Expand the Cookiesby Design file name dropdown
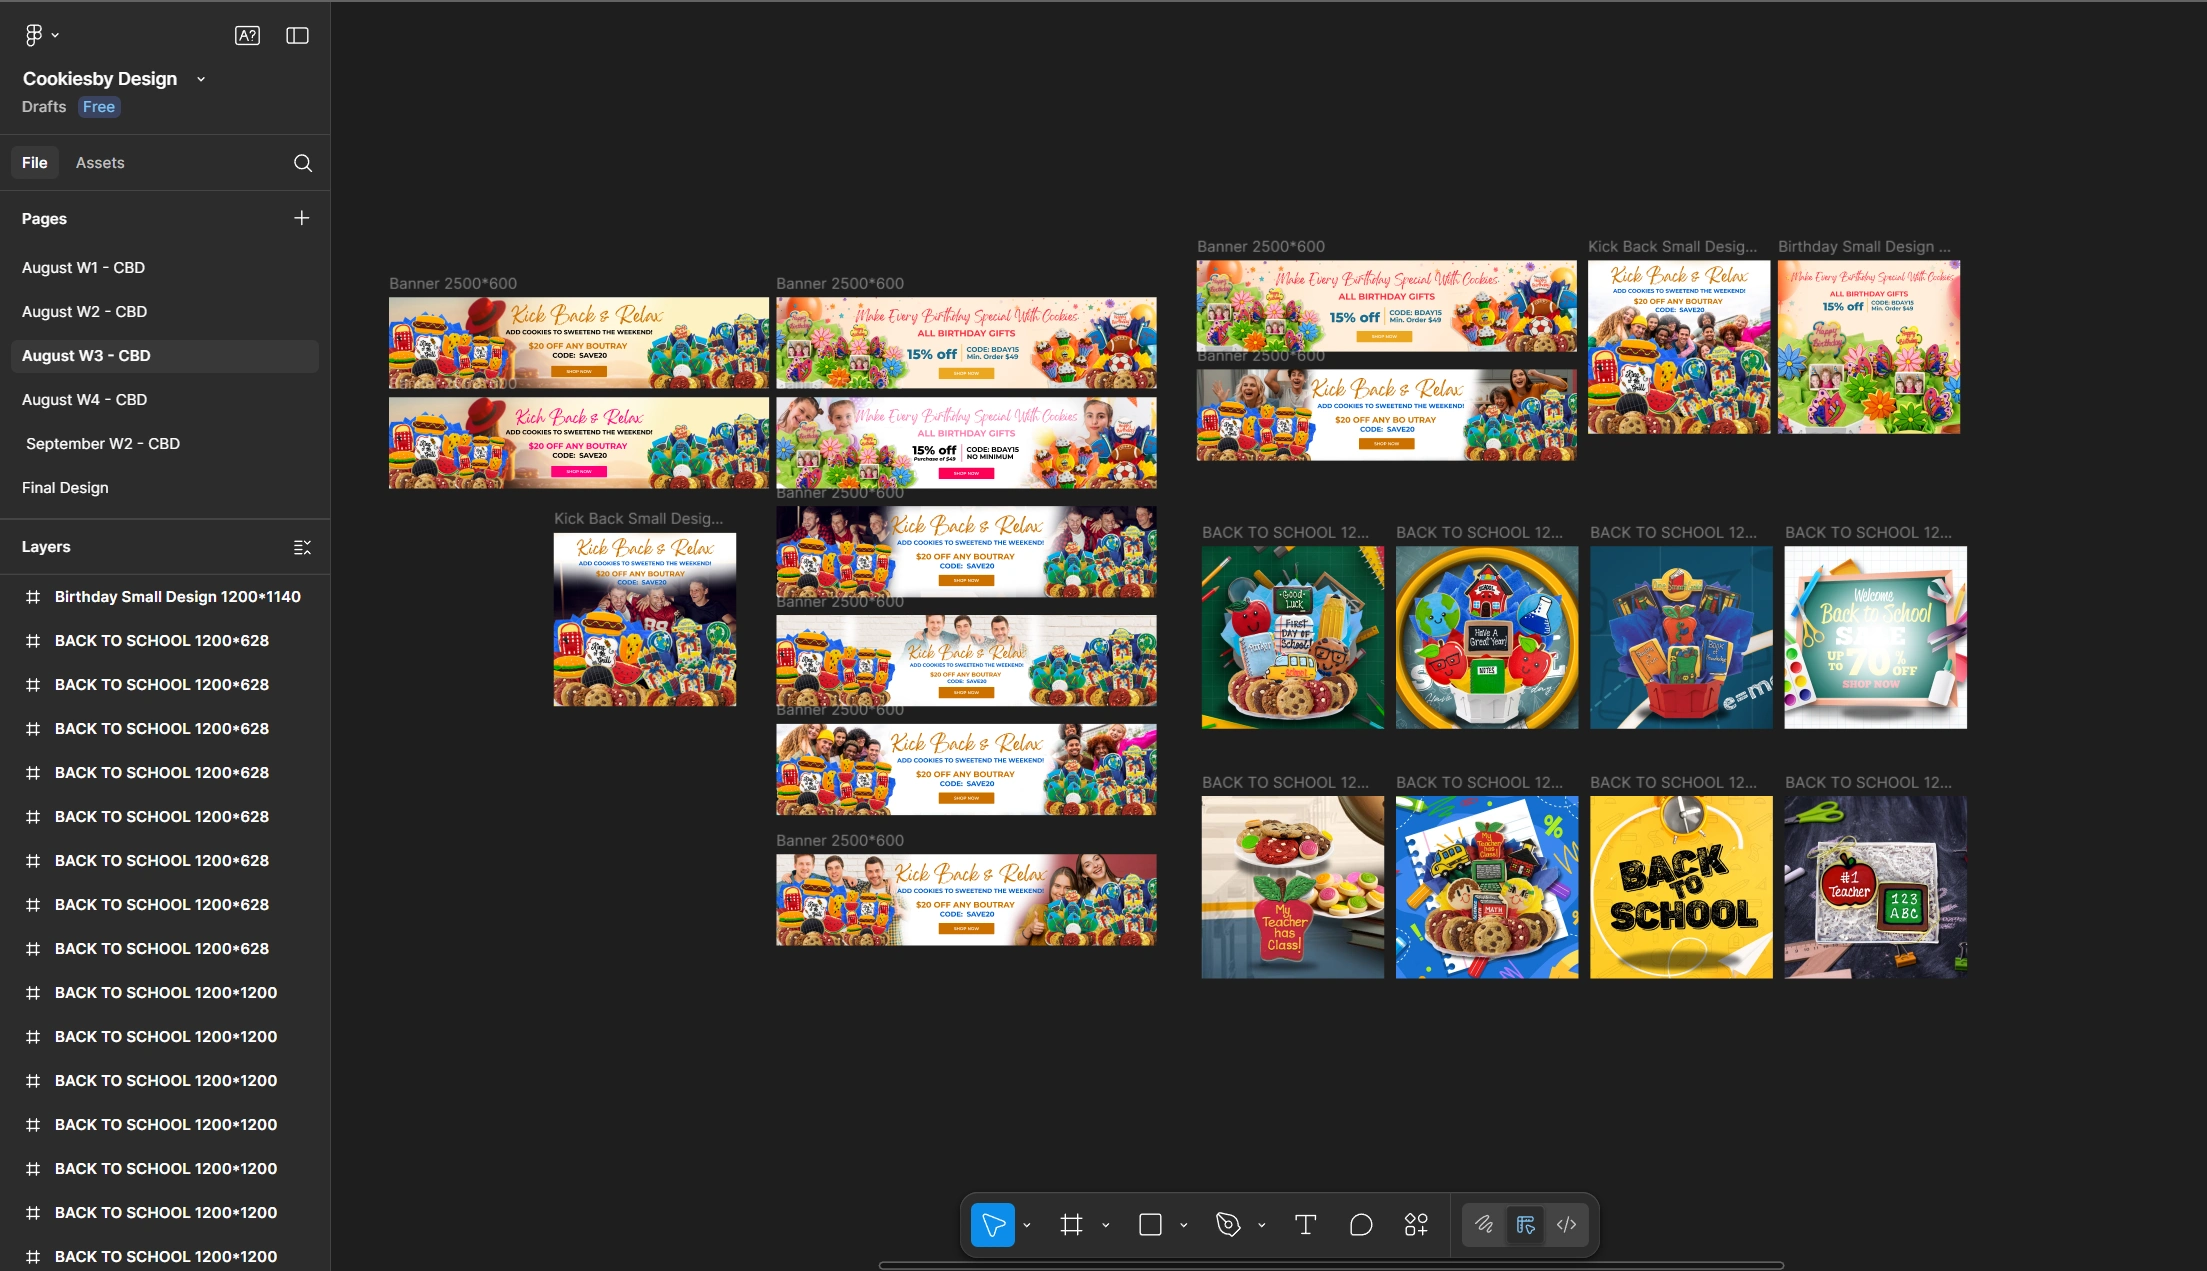The image size is (2207, 1271). (201, 79)
